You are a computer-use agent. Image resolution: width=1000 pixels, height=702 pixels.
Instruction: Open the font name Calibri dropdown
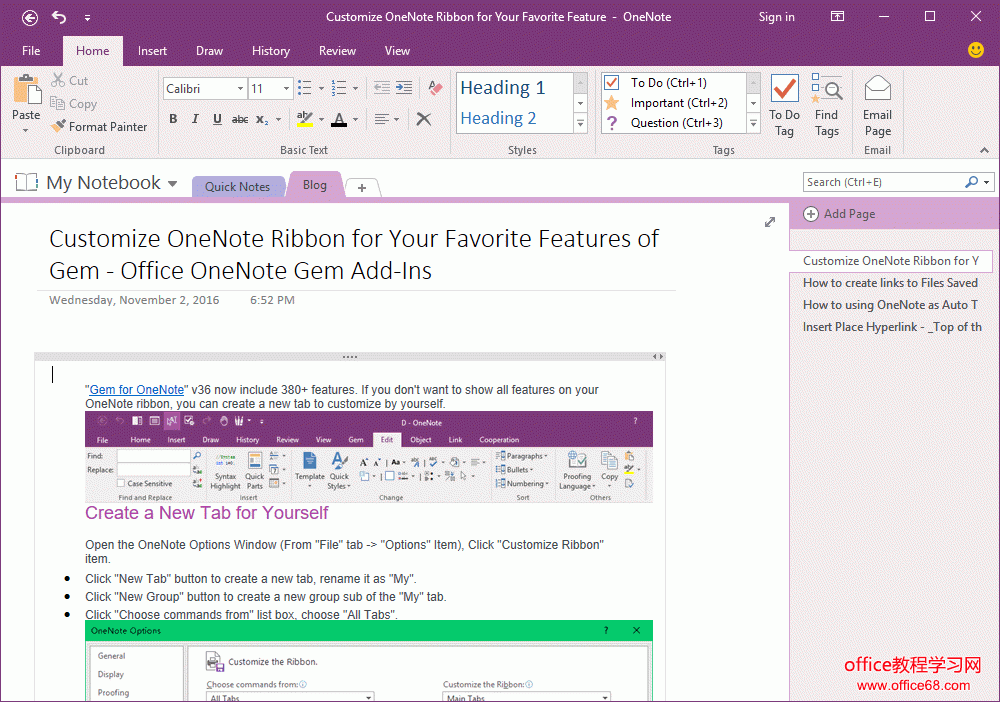240,89
